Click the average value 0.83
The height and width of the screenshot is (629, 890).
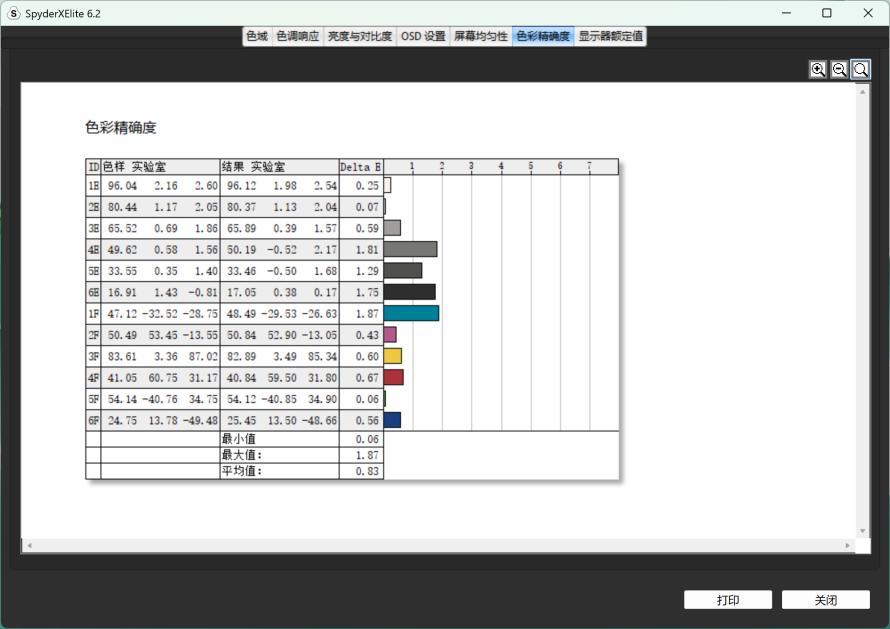(367, 471)
